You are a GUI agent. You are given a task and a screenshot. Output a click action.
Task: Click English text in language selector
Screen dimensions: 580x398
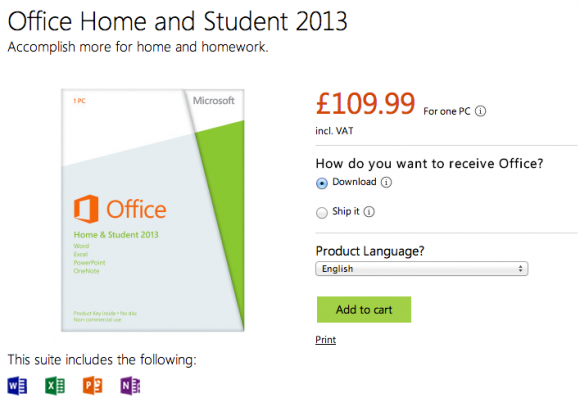tap(337, 269)
